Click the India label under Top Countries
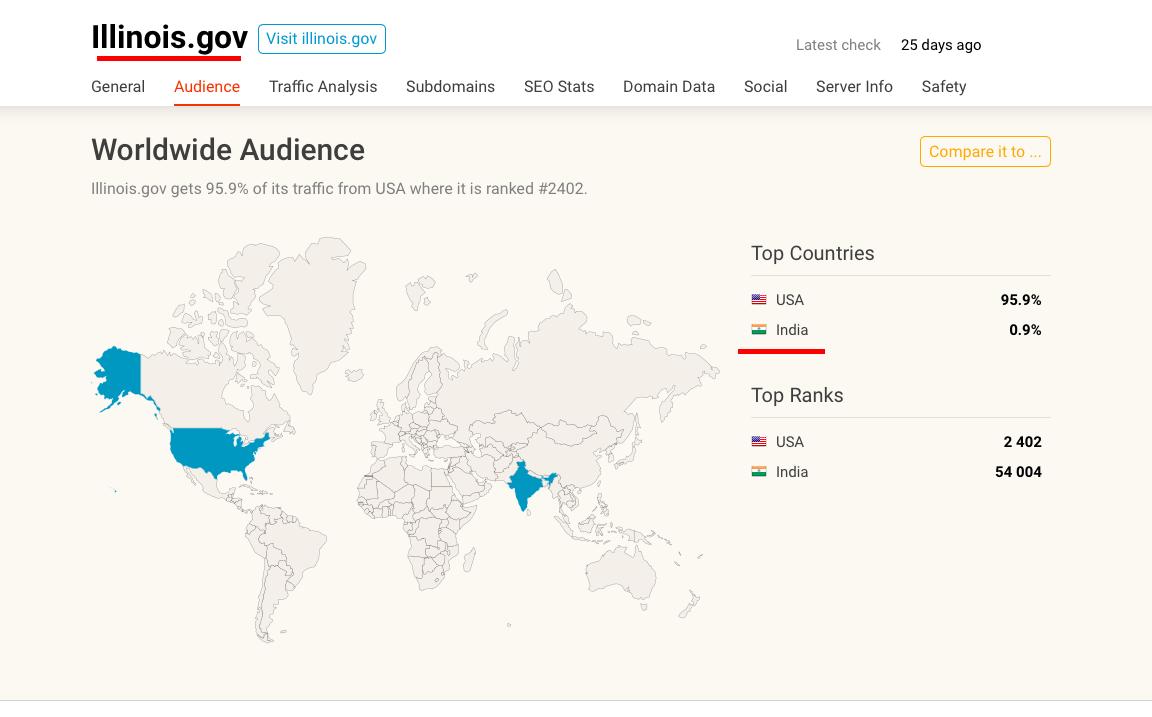 click(x=792, y=330)
